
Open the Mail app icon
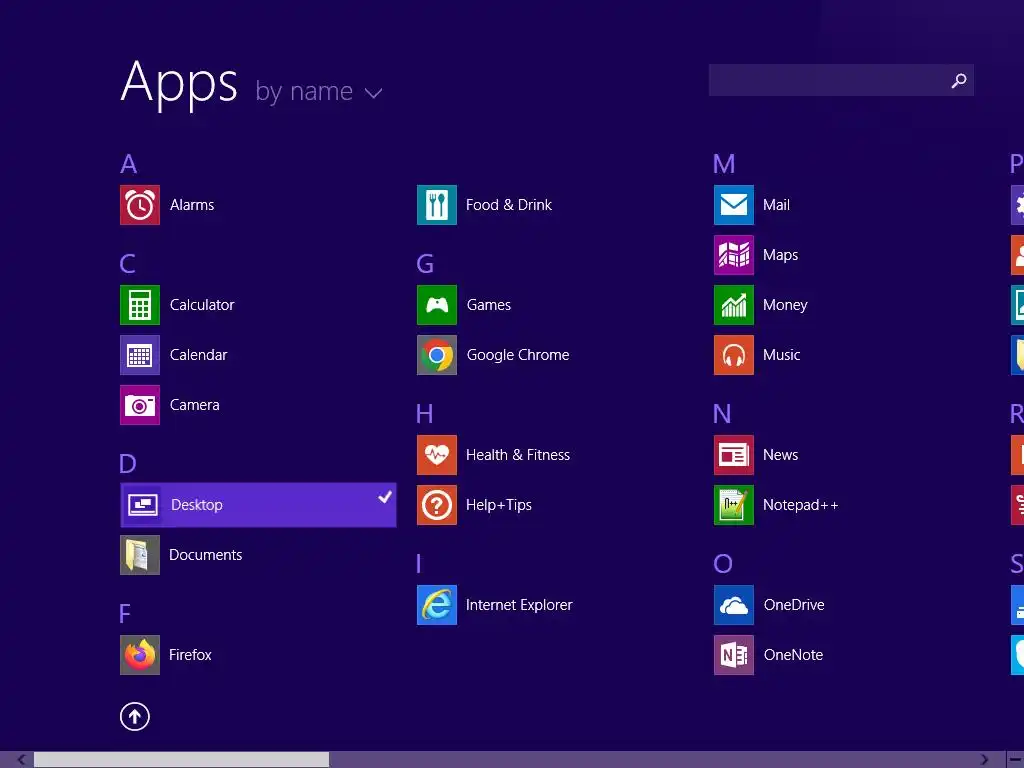734,205
